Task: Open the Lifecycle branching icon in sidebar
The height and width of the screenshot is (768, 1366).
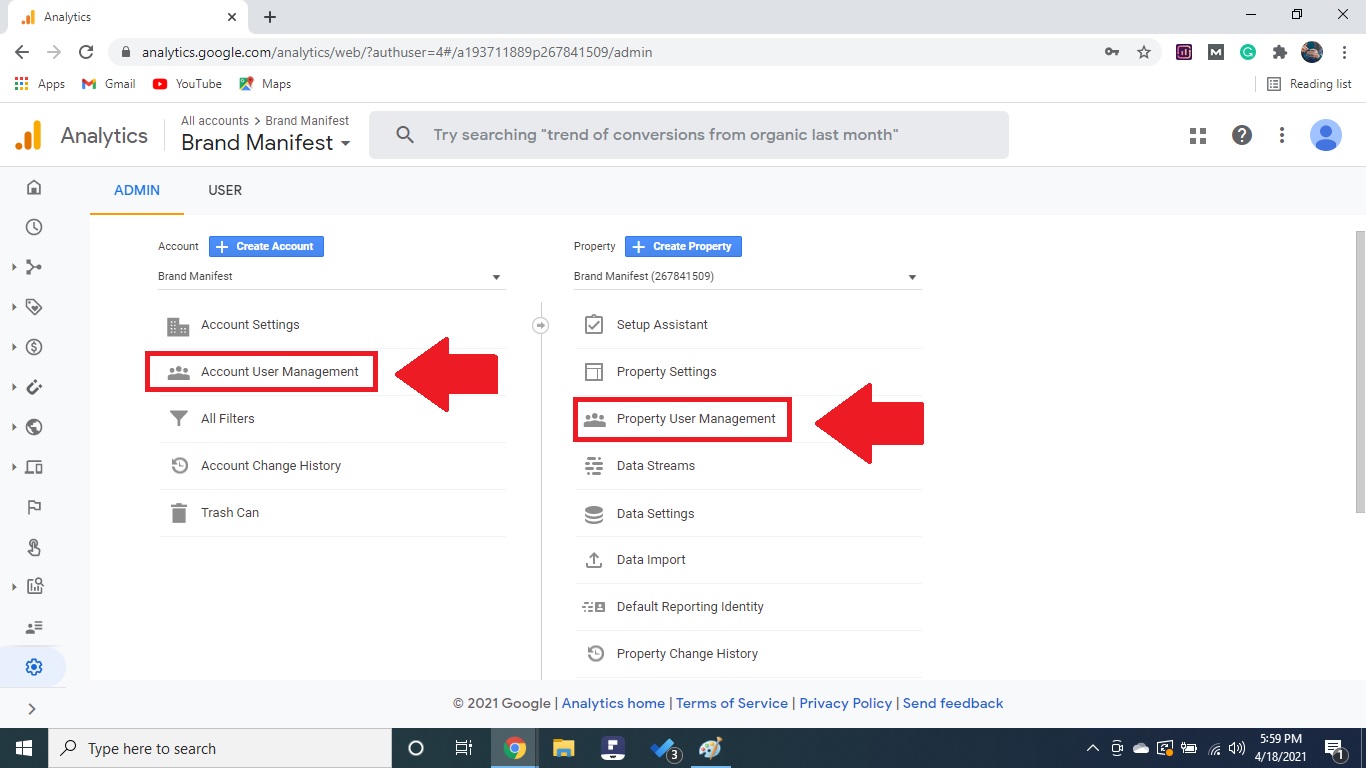Action: [34, 267]
